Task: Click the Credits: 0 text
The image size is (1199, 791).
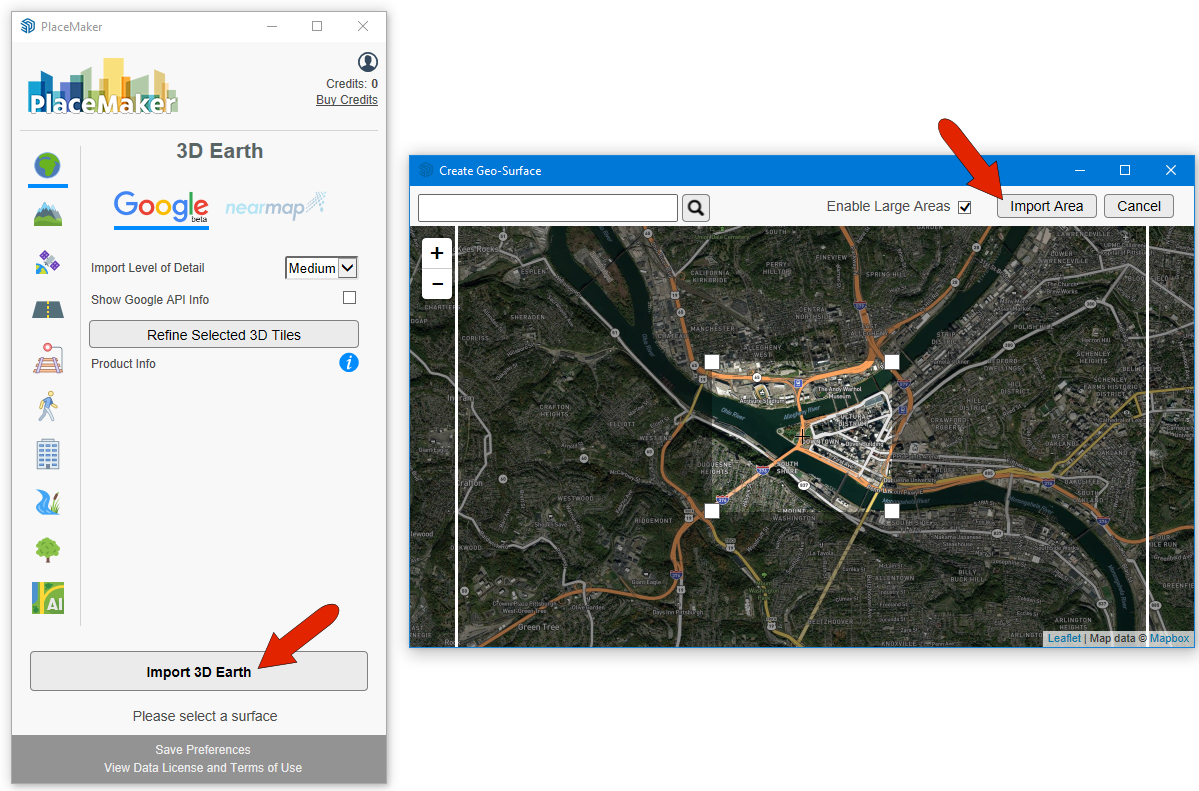Action: (x=352, y=83)
